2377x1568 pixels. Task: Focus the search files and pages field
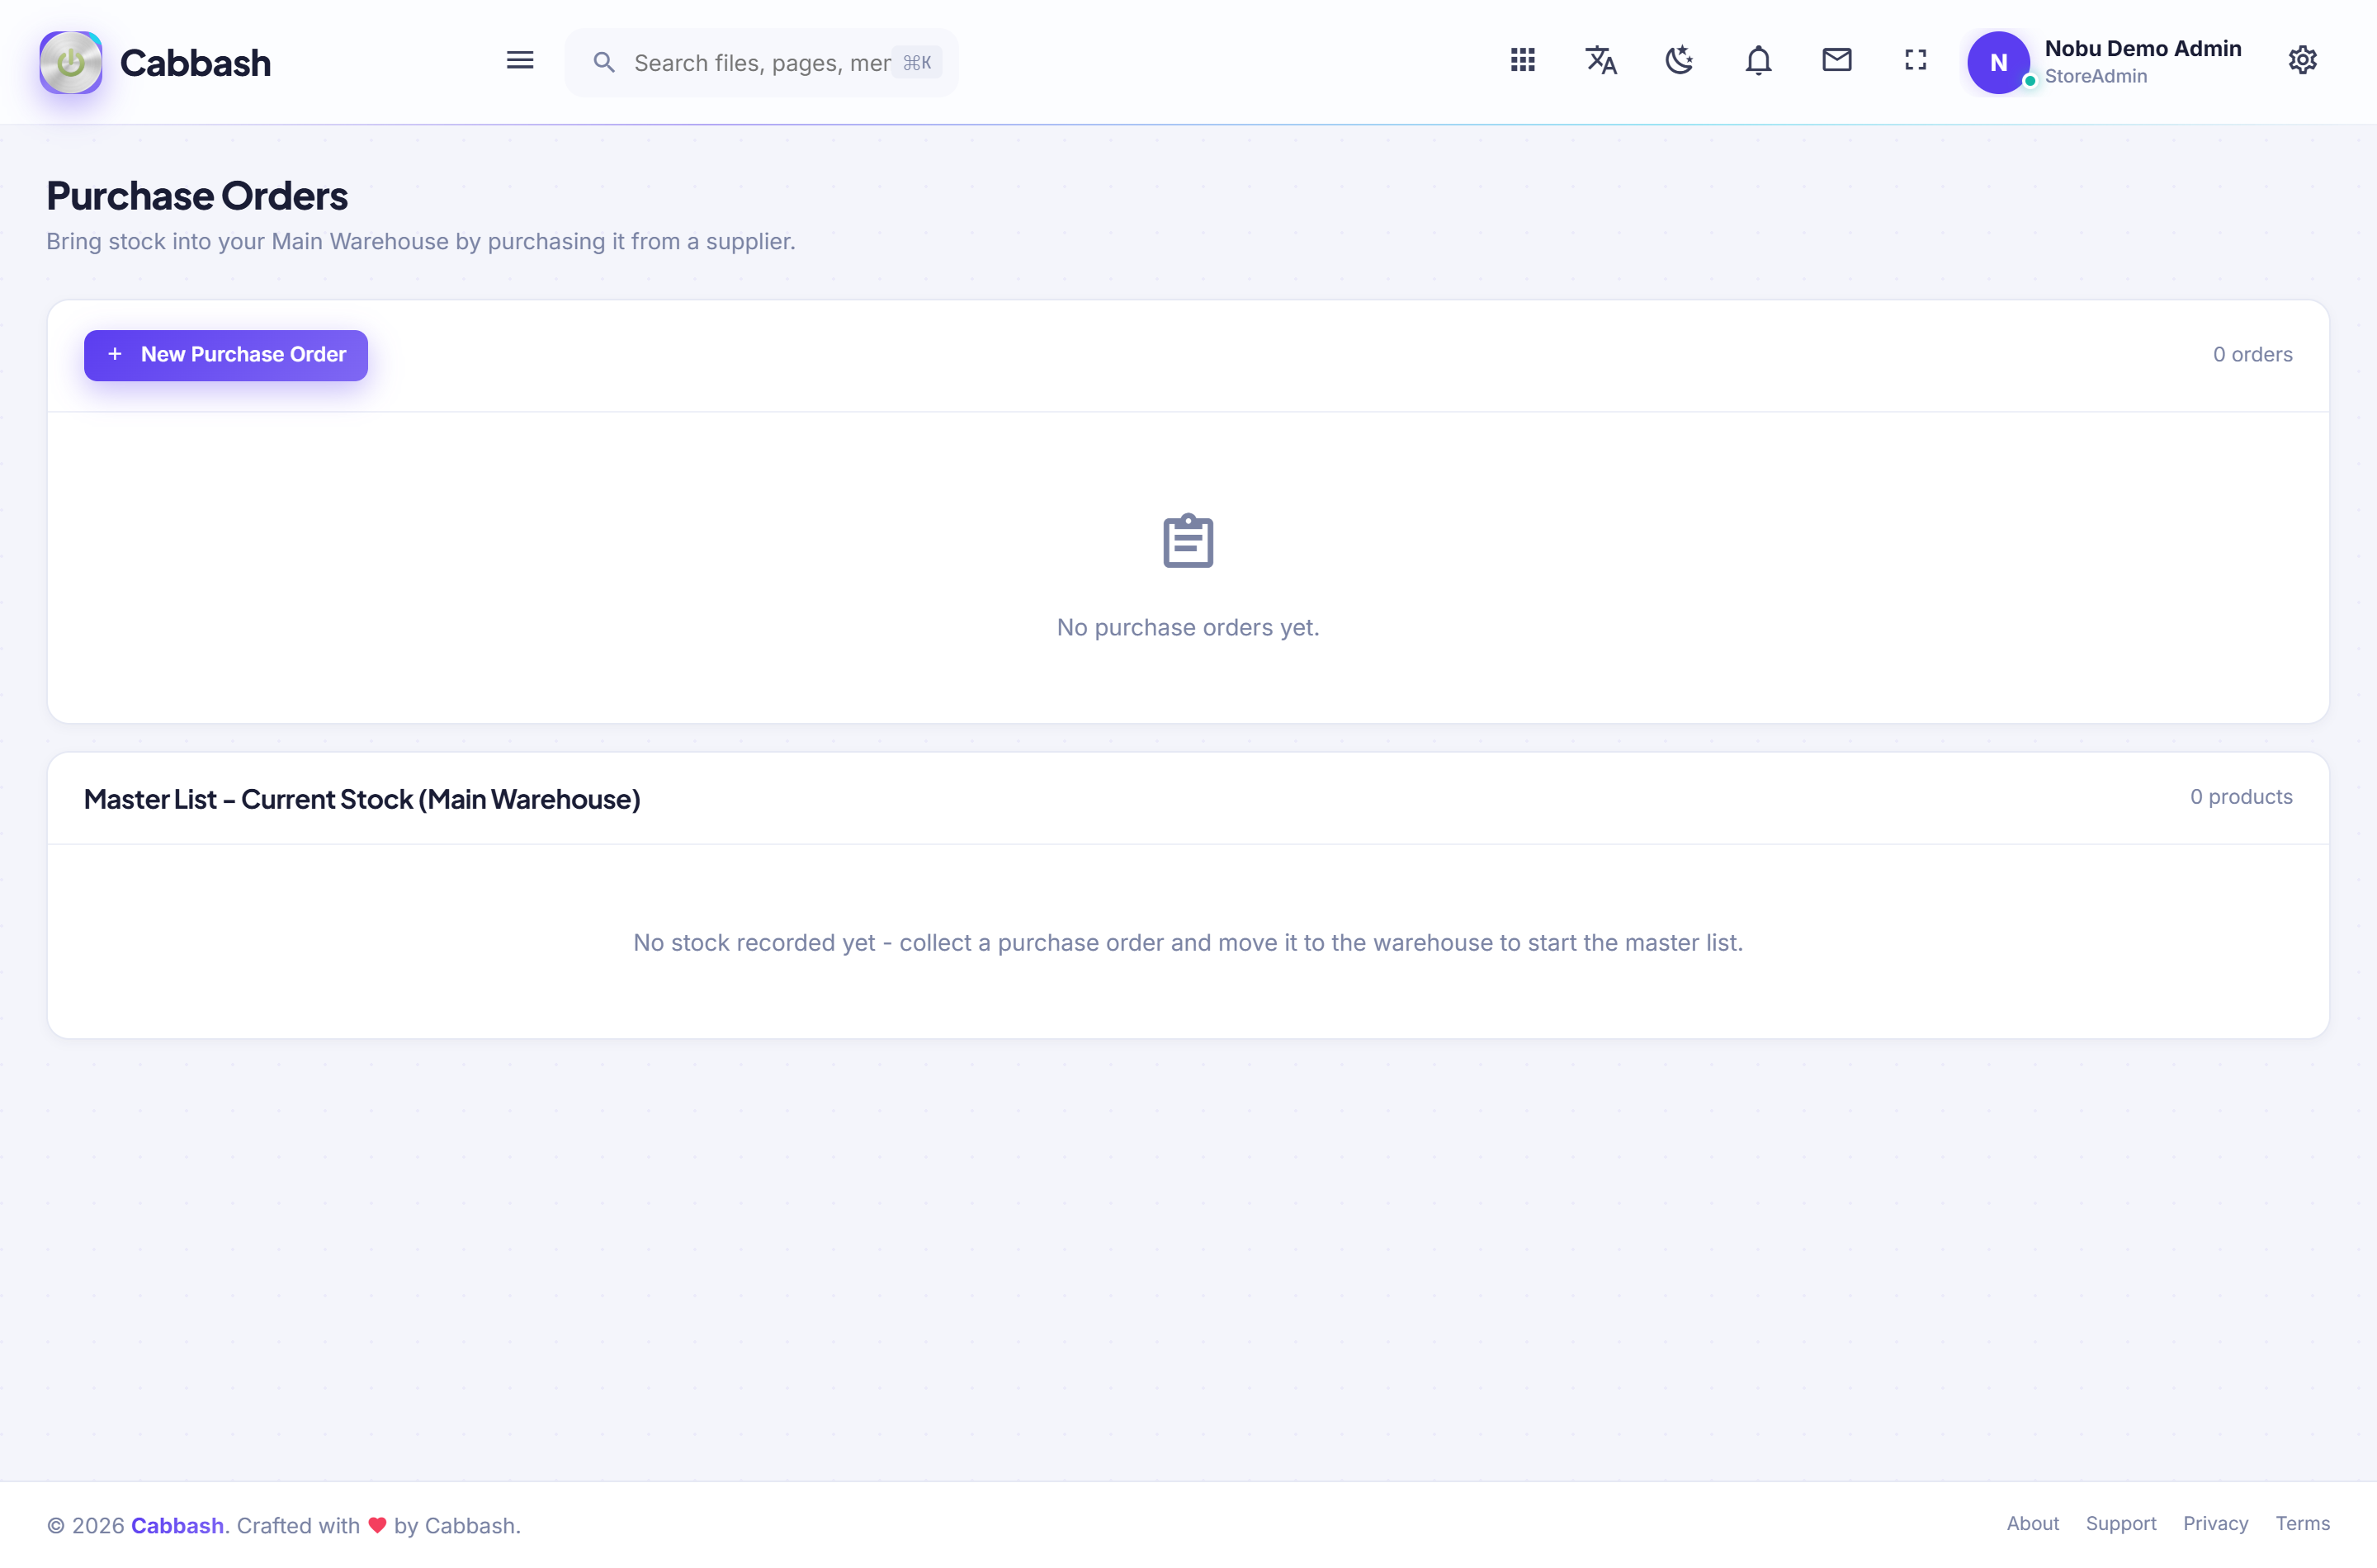(x=761, y=63)
